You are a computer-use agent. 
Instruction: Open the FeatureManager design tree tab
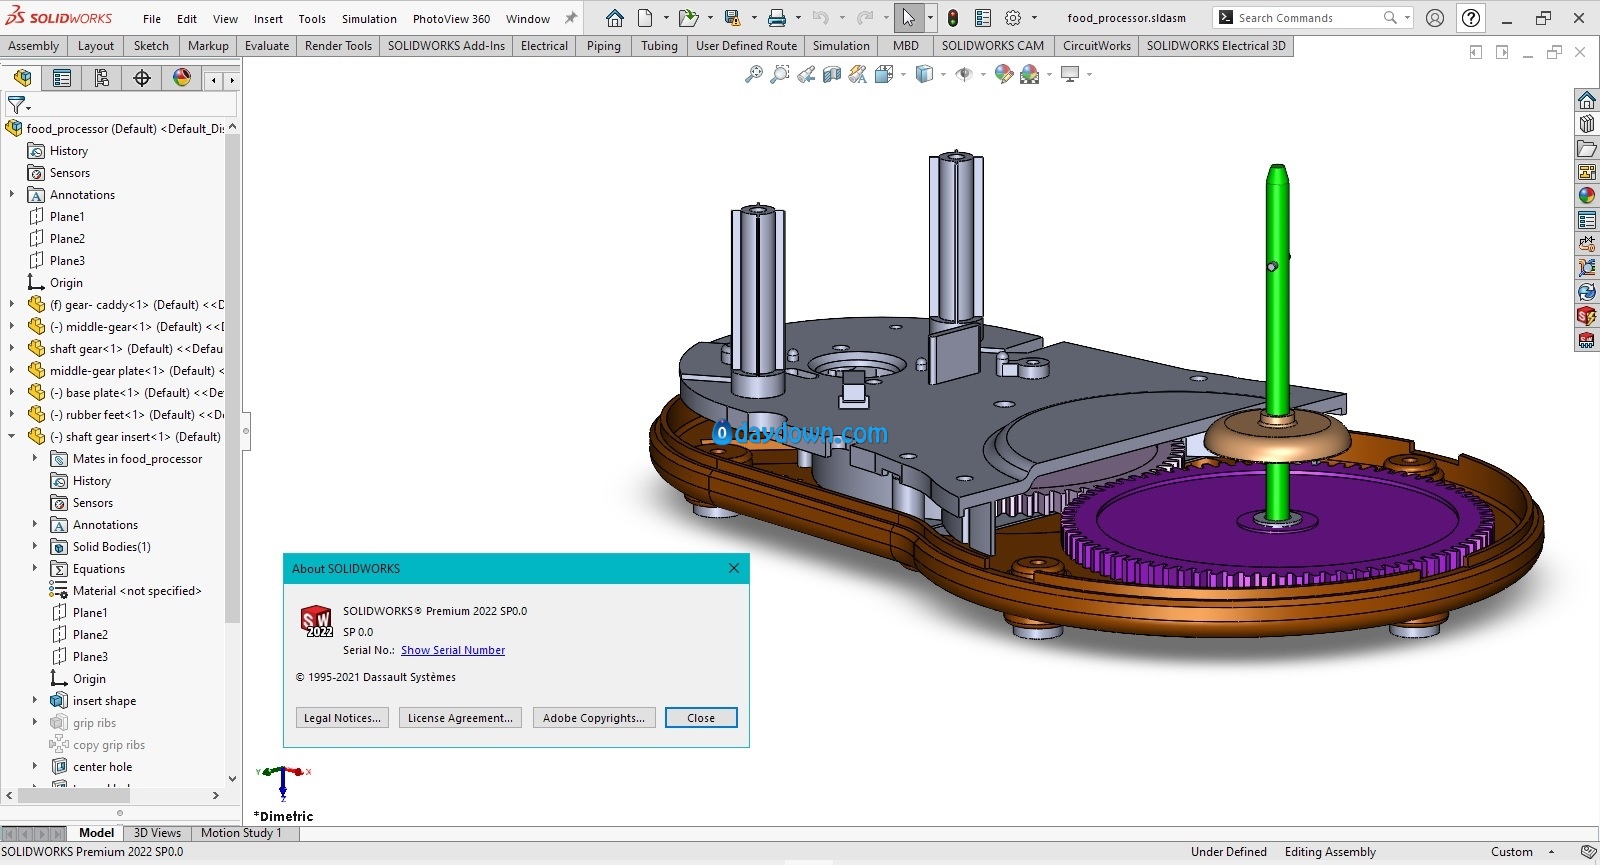22,78
